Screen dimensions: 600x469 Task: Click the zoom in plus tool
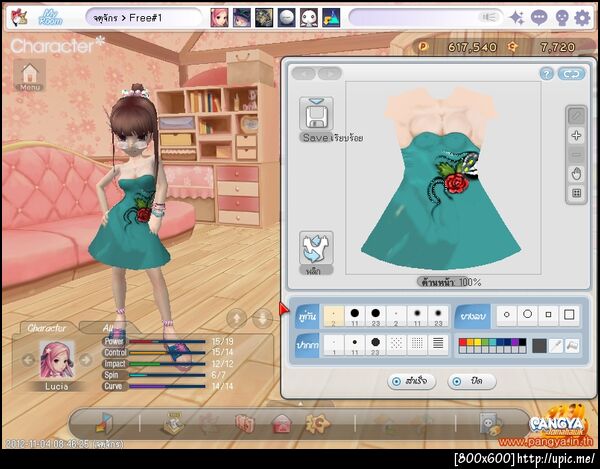click(x=576, y=135)
